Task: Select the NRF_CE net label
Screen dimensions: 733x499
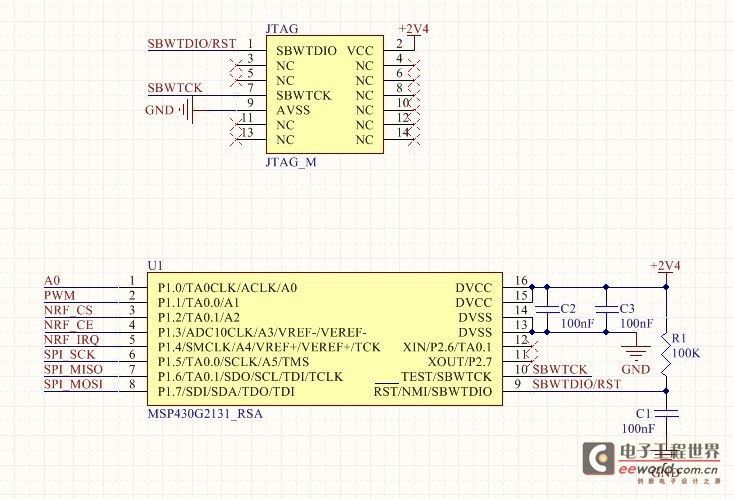Action: (x=69, y=325)
